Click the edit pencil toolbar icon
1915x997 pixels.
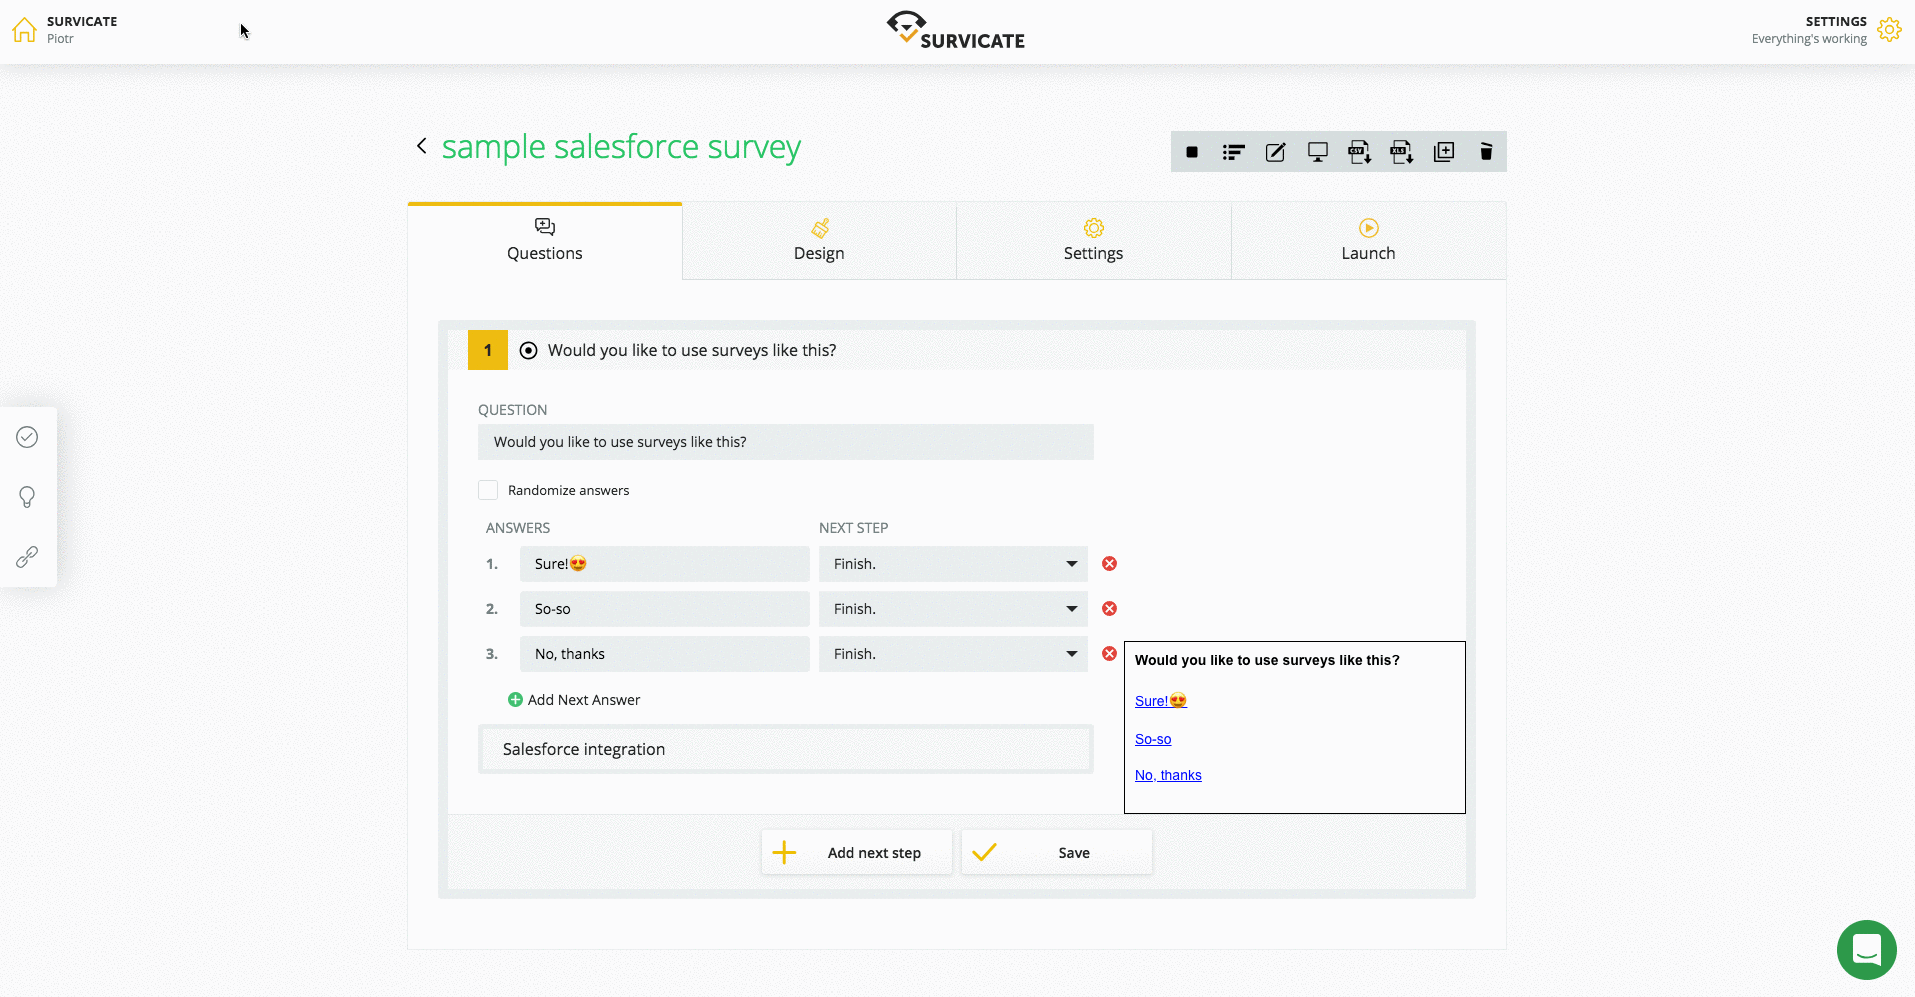pos(1276,152)
